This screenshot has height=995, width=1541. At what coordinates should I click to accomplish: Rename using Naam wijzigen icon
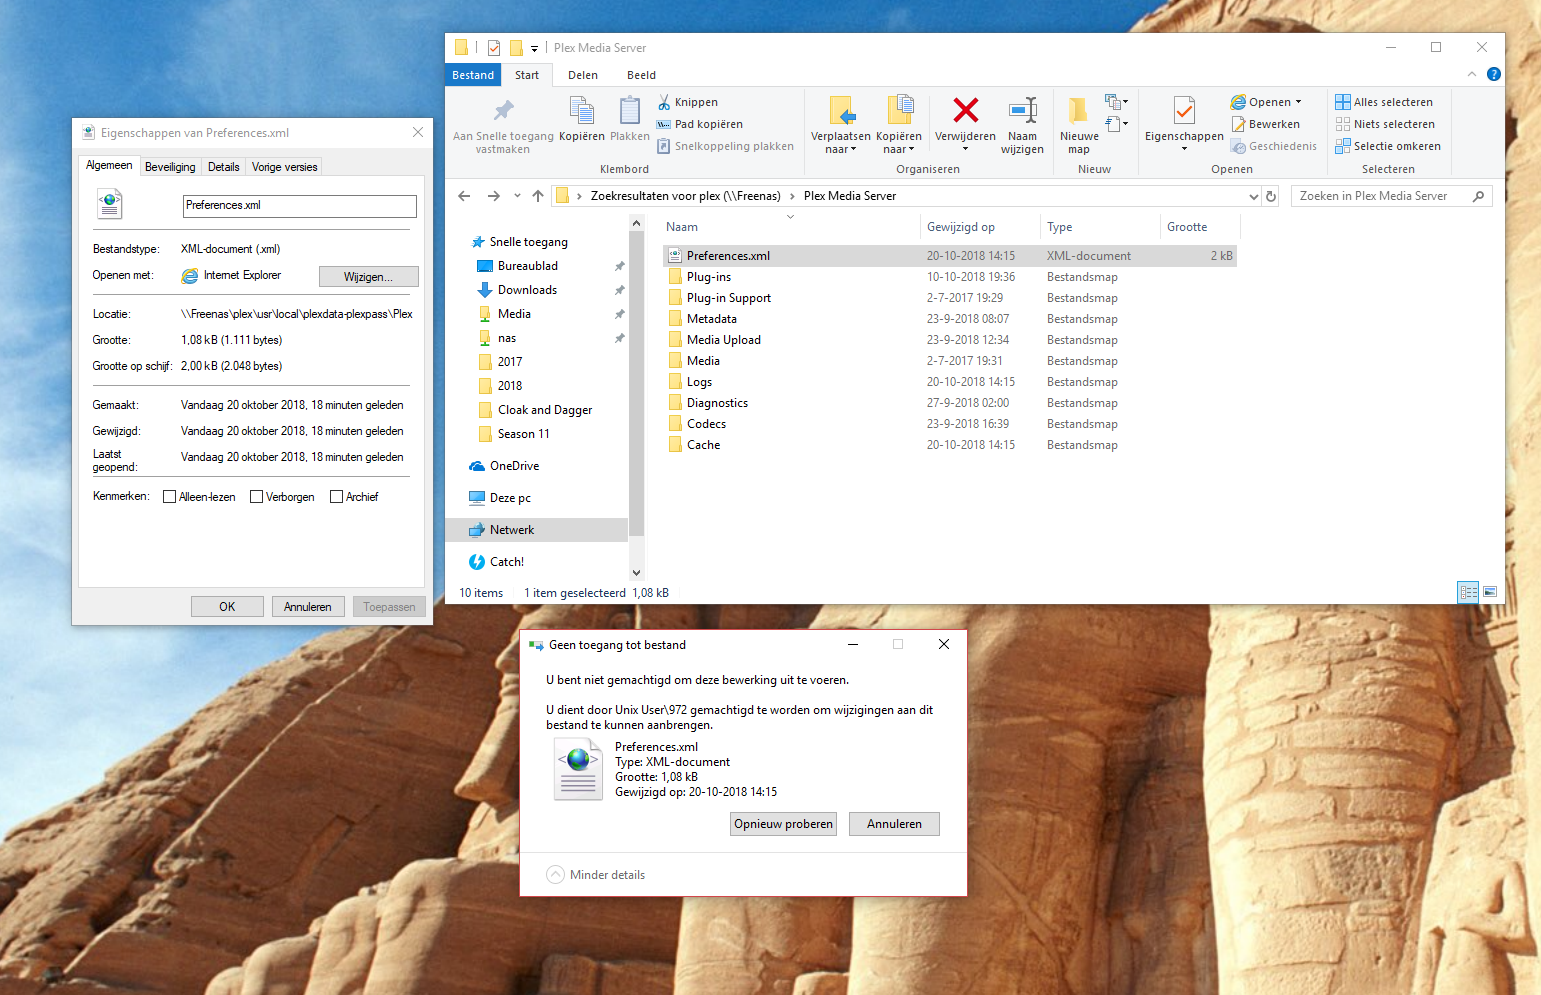[x=1022, y=109]
